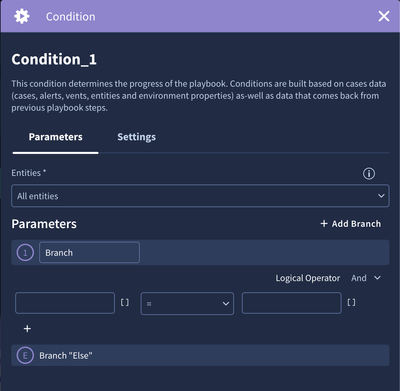Expand the equals operator dropdown
400x391 pixels.
tap(187, 303)
